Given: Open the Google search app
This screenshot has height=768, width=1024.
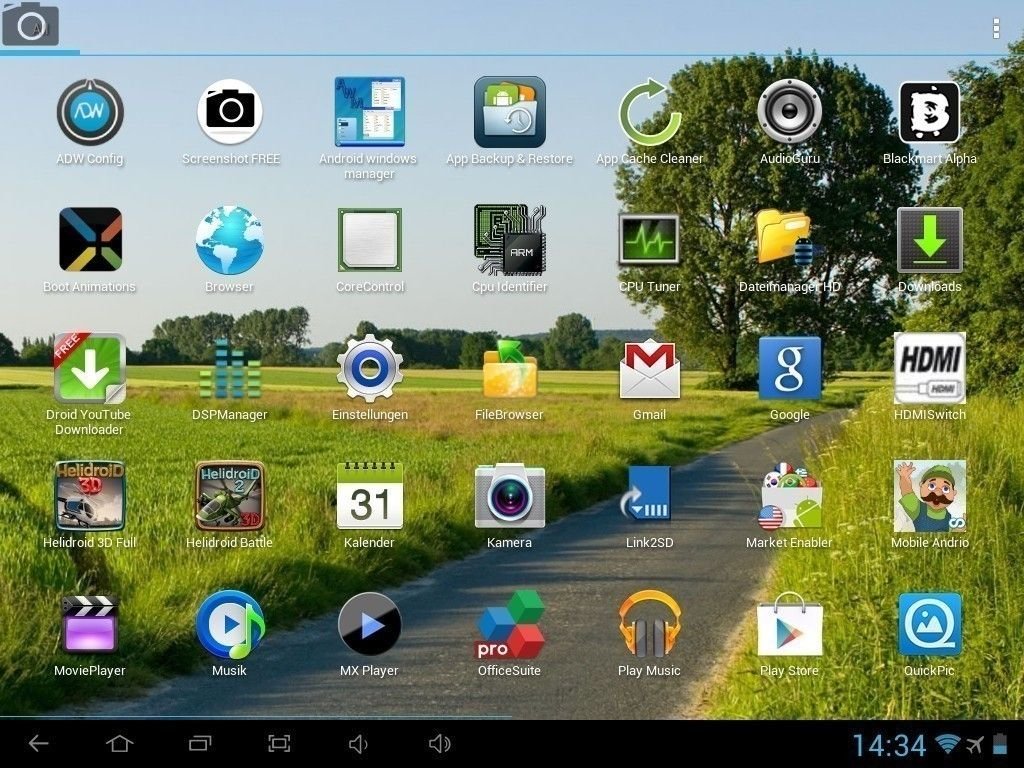Looking at the screenshot, I should pyautogui.click(x=790, y=368).
